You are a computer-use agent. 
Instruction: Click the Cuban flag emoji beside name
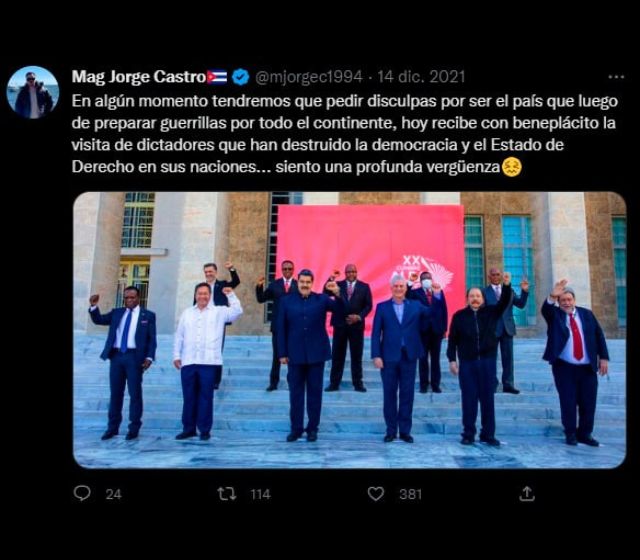pos(217,77)
